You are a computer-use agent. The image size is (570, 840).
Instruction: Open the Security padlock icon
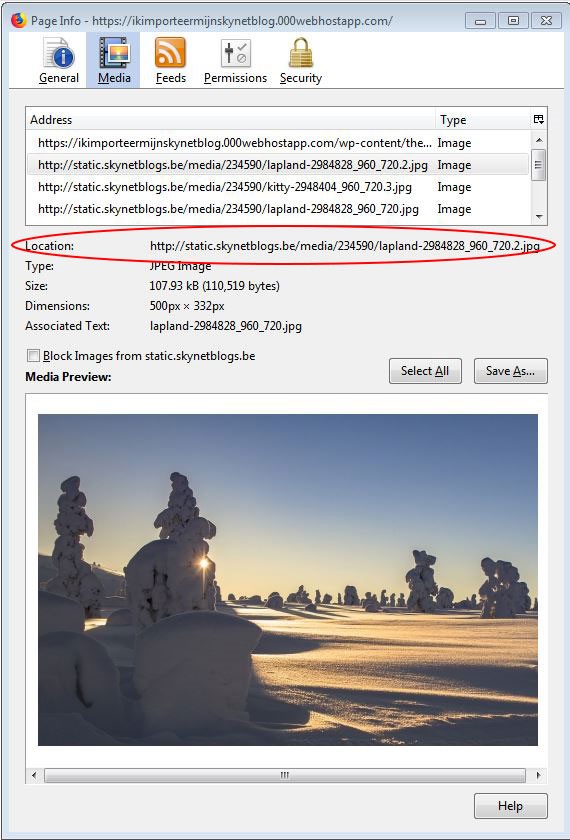pyautogui.click(x=301, y=53)
